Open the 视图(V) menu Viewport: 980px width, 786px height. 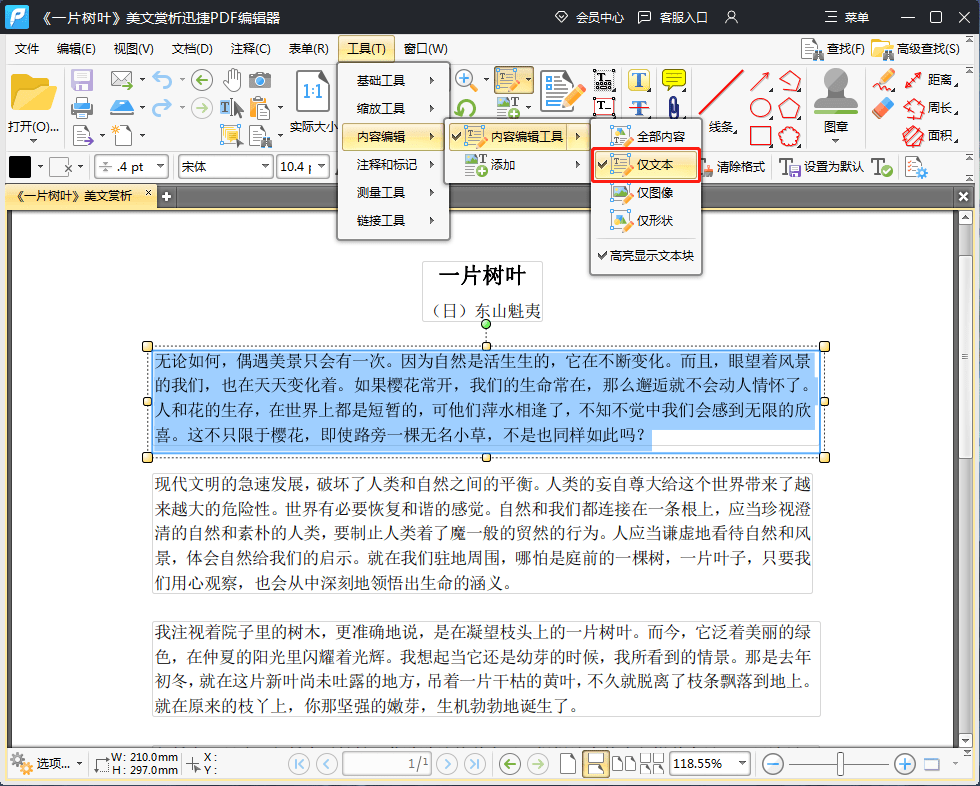[133, 49]
